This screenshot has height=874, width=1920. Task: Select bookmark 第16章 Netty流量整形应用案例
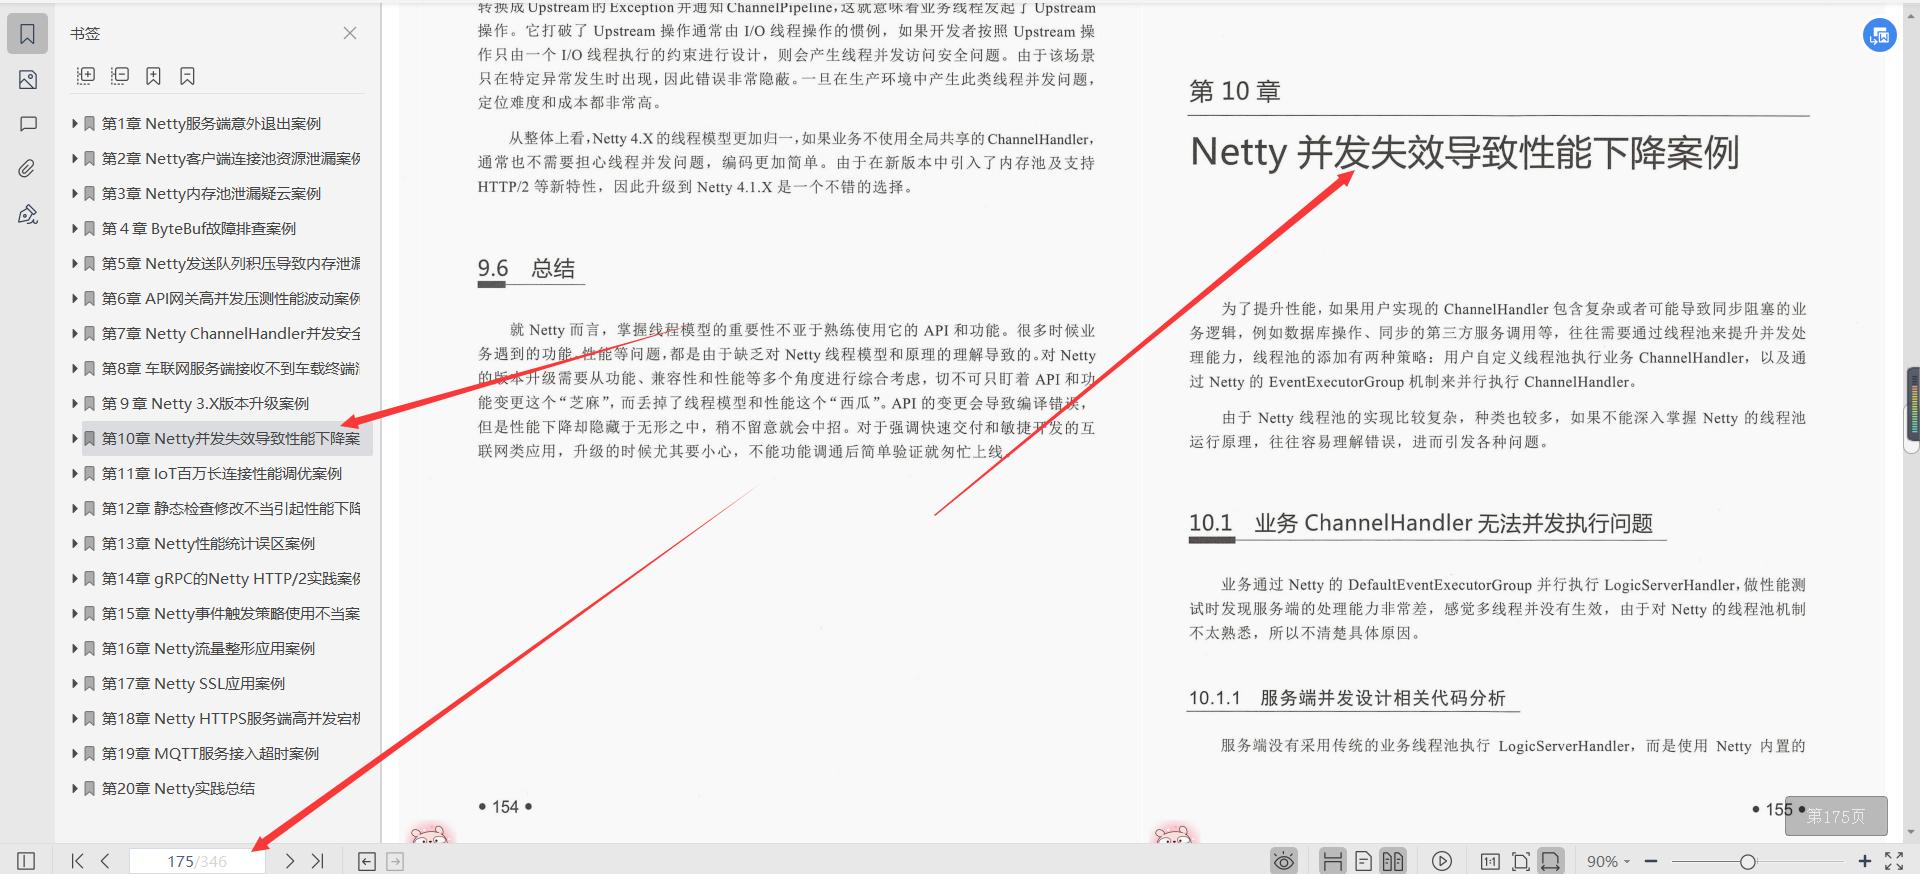pyautogui.click(x=208, y=649)
